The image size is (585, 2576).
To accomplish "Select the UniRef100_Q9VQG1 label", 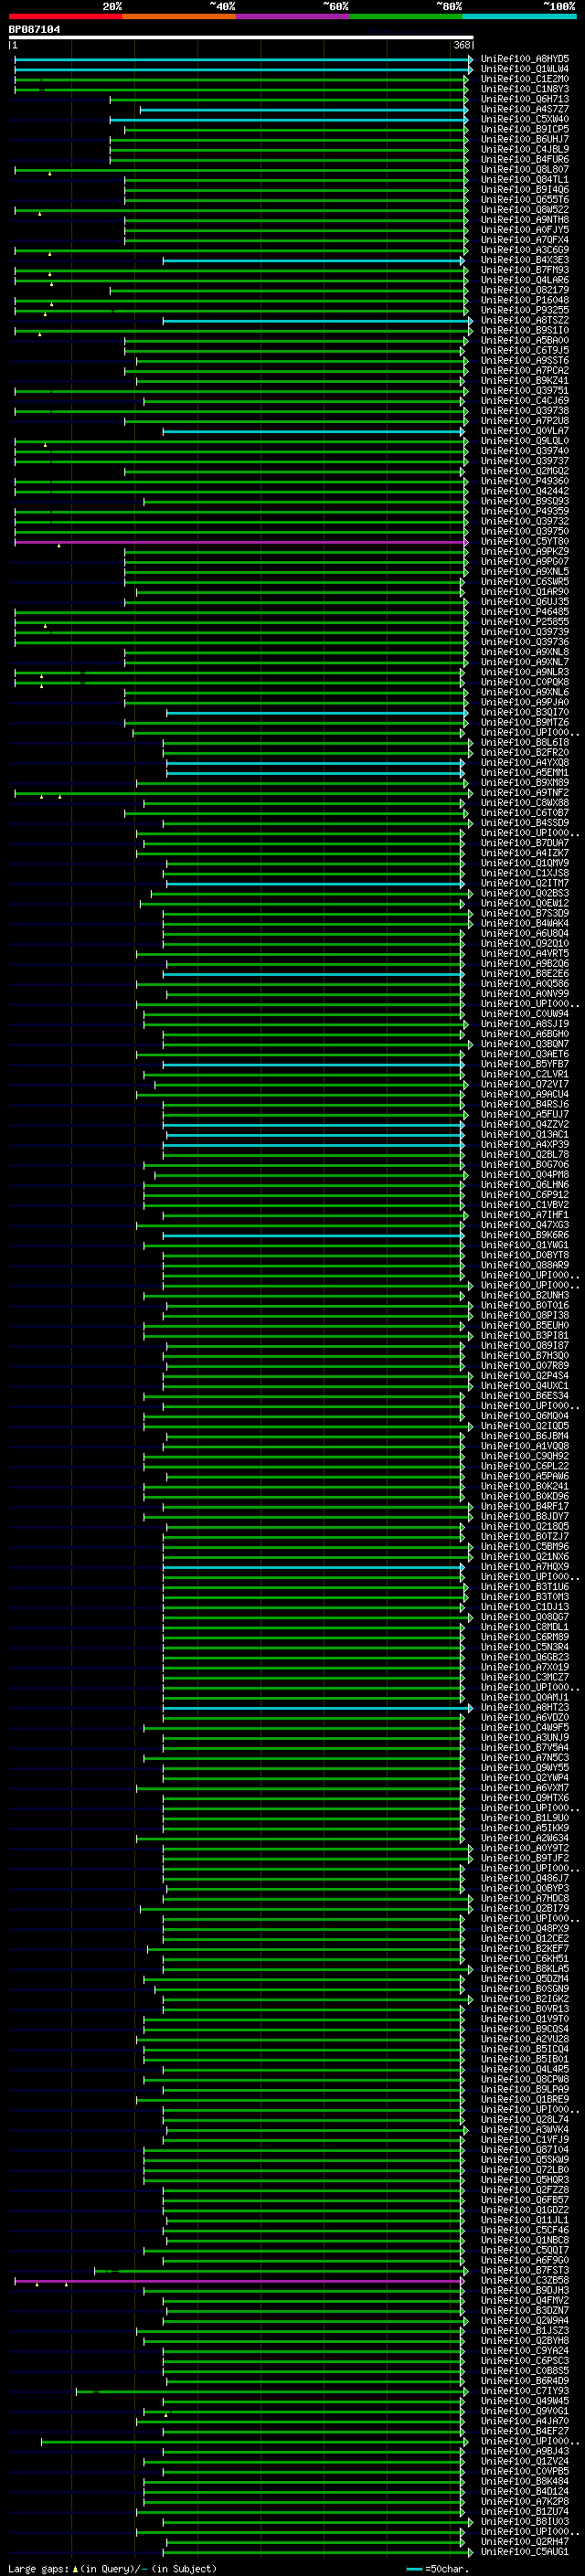I will (525, 2411).
